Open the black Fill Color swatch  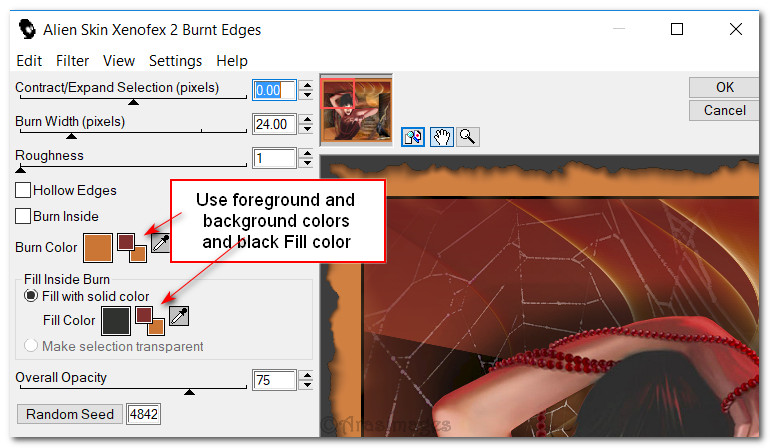pyautogui.click(x=116, y=321)
